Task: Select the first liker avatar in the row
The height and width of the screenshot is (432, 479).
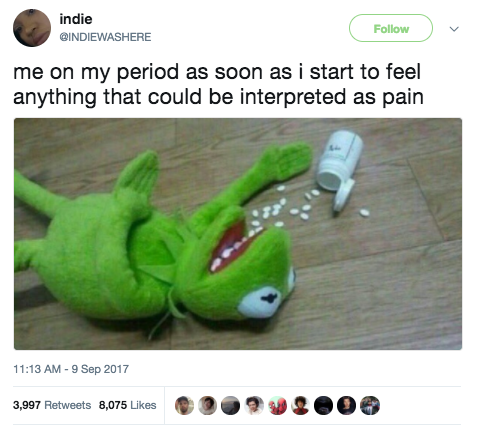Action: tap(184, 405)
